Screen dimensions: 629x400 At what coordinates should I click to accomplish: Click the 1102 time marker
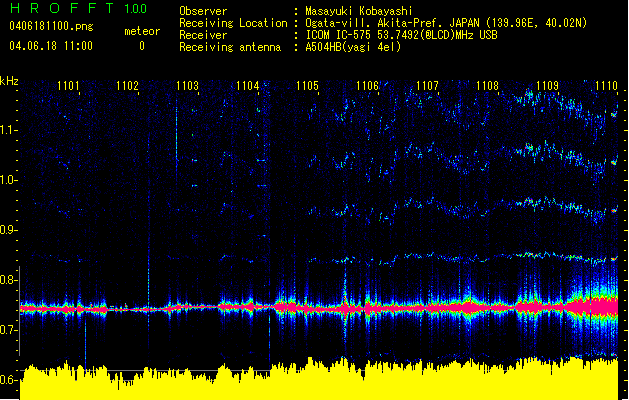128,86
